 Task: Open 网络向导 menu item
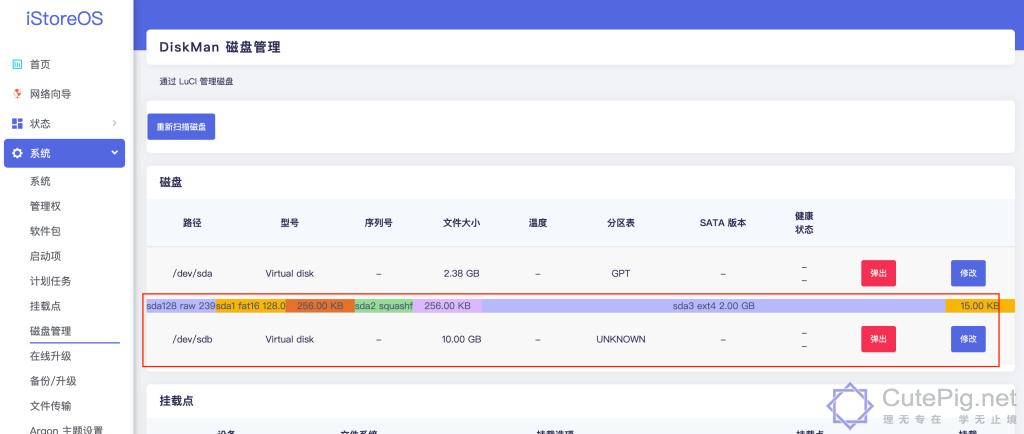coord(50,94)
